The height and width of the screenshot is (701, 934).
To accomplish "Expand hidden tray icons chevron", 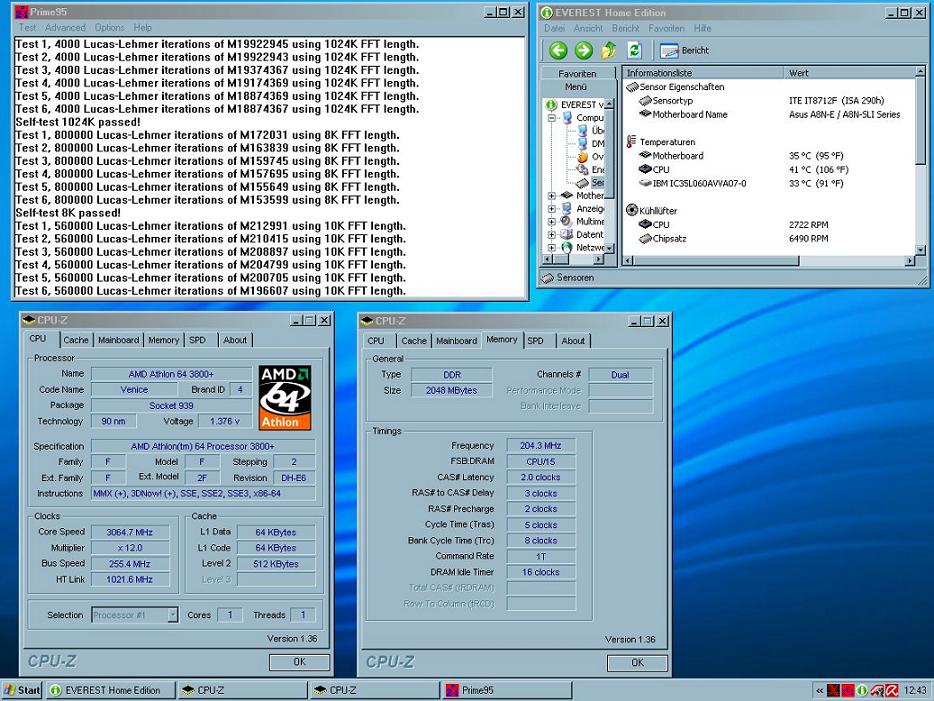I will (820, 691).
